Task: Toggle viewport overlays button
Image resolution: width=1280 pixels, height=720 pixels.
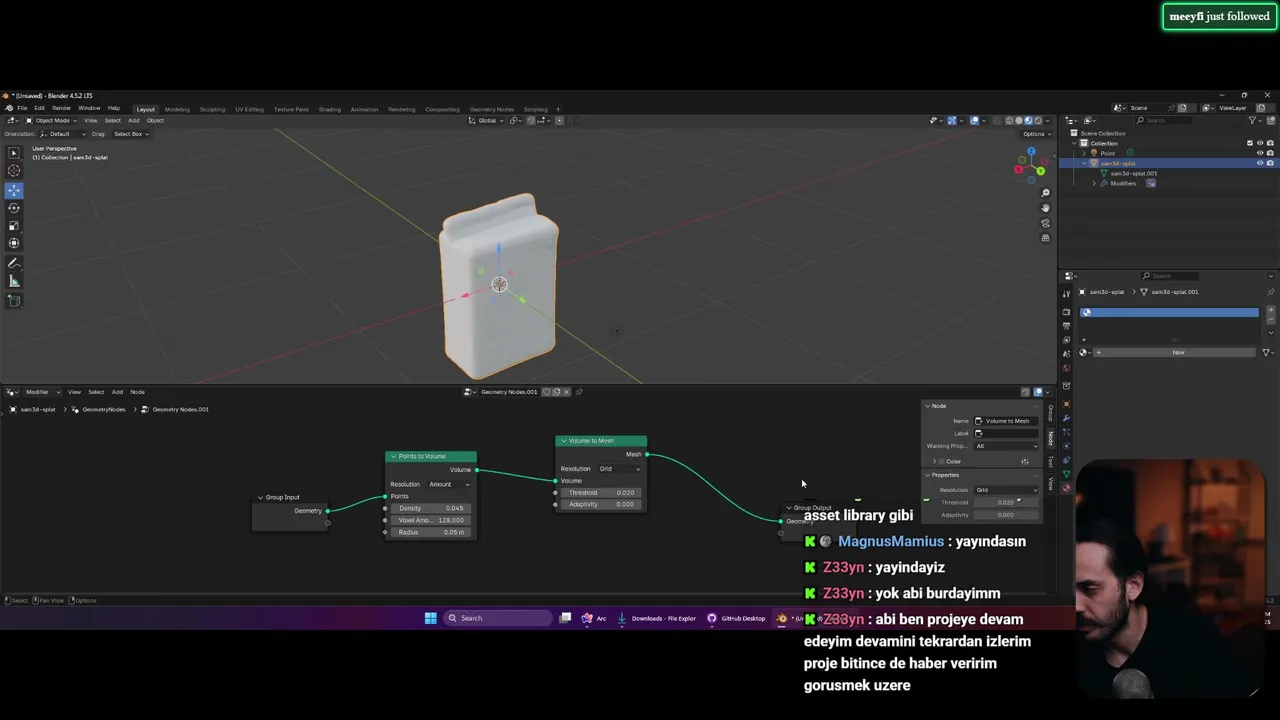Action: click(974, 120)
